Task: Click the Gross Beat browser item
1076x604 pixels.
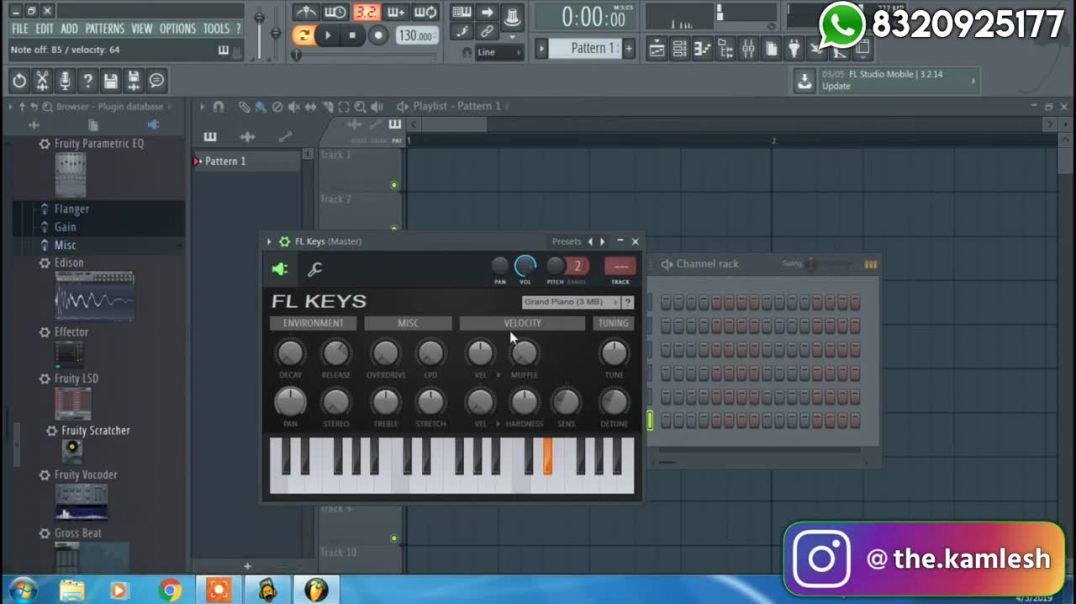Action: pyautogui.click(x=78, y=533)
